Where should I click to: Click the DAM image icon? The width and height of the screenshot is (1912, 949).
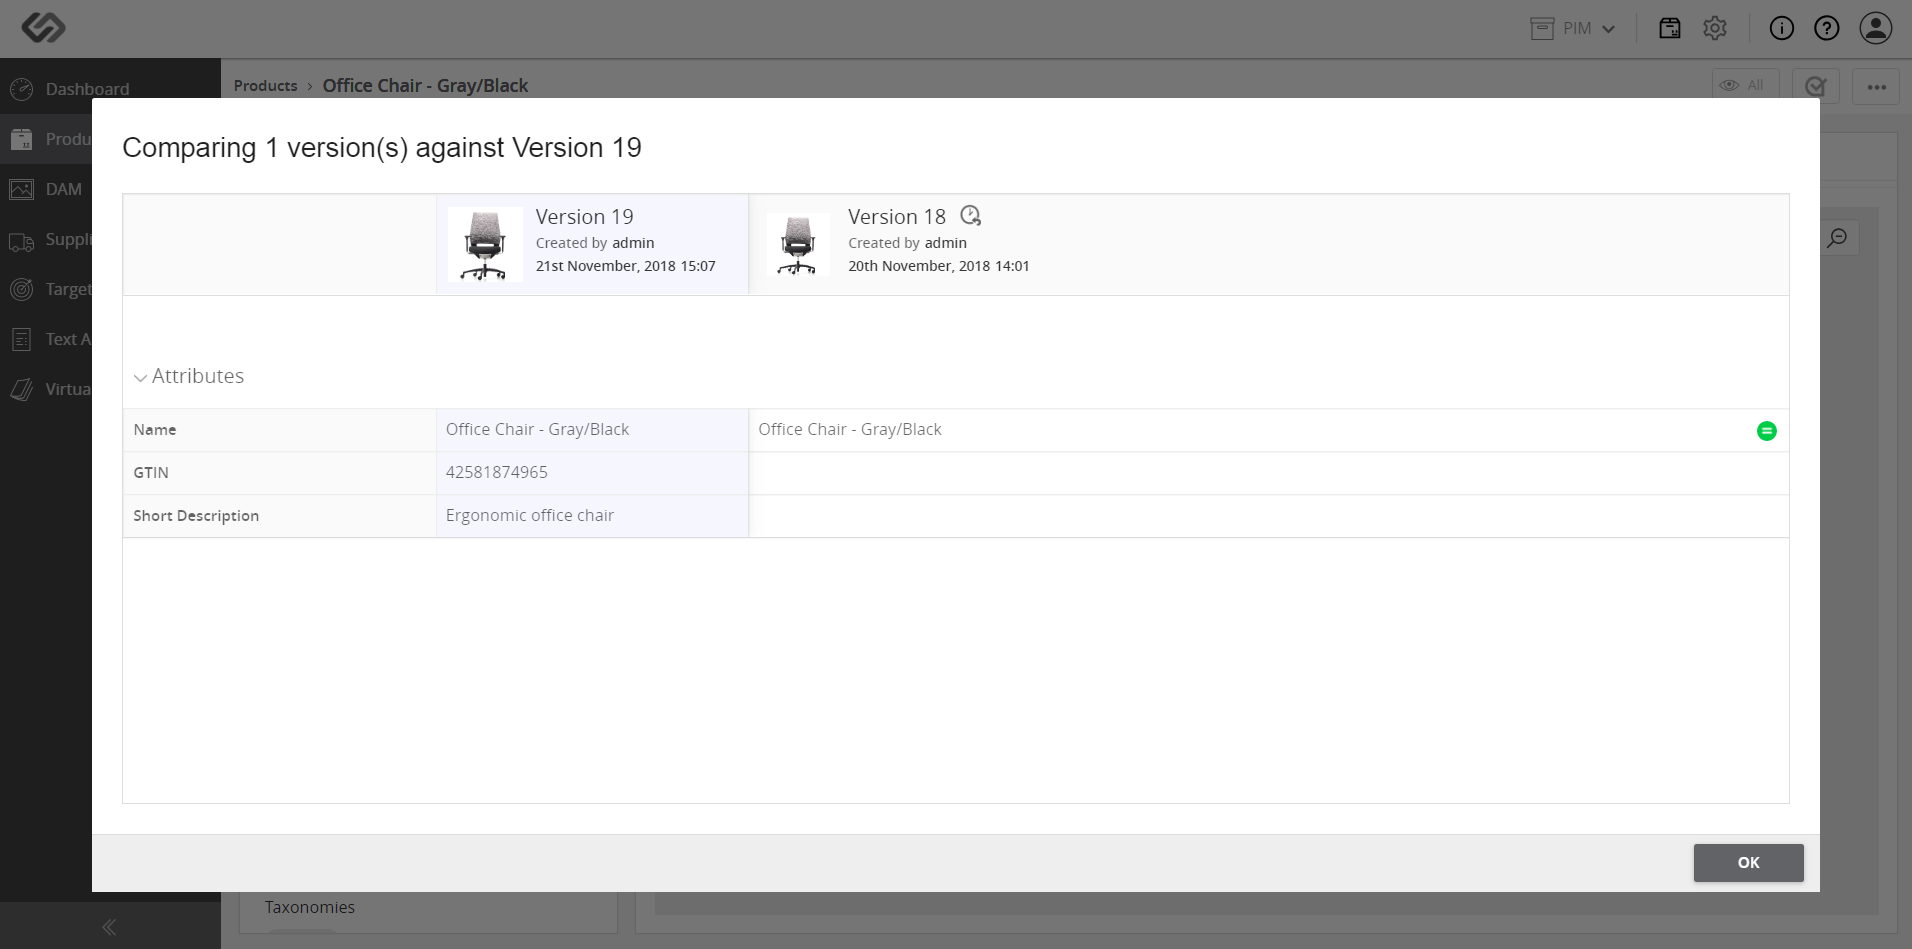click(22, 189)
